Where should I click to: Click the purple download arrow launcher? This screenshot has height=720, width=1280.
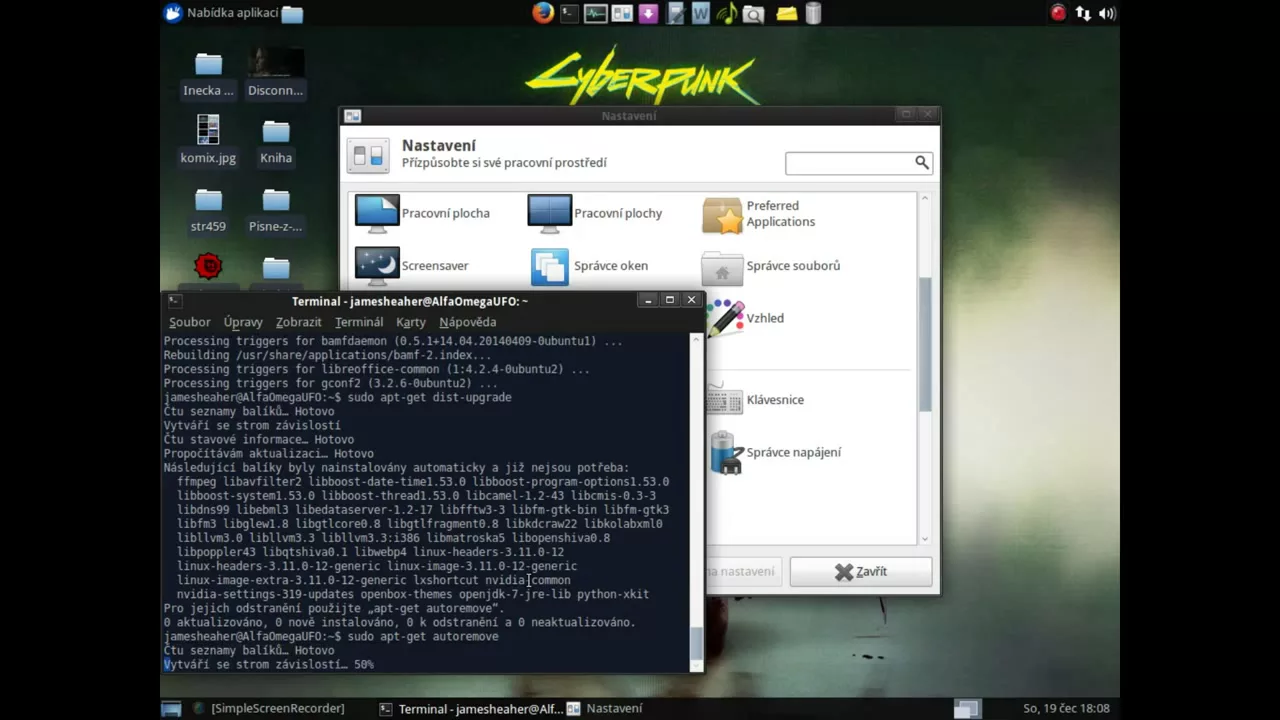click(648, 13)
